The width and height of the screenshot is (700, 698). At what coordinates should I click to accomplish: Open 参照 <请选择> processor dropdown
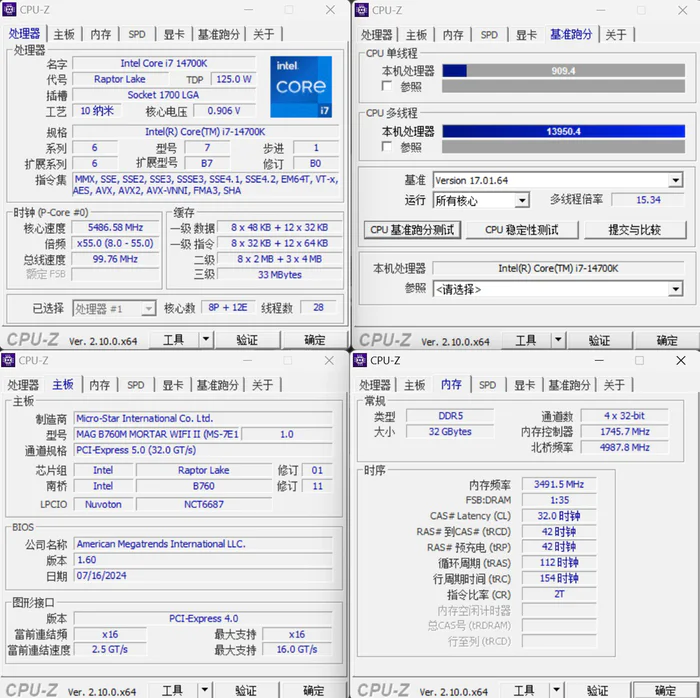pos(675,289)
